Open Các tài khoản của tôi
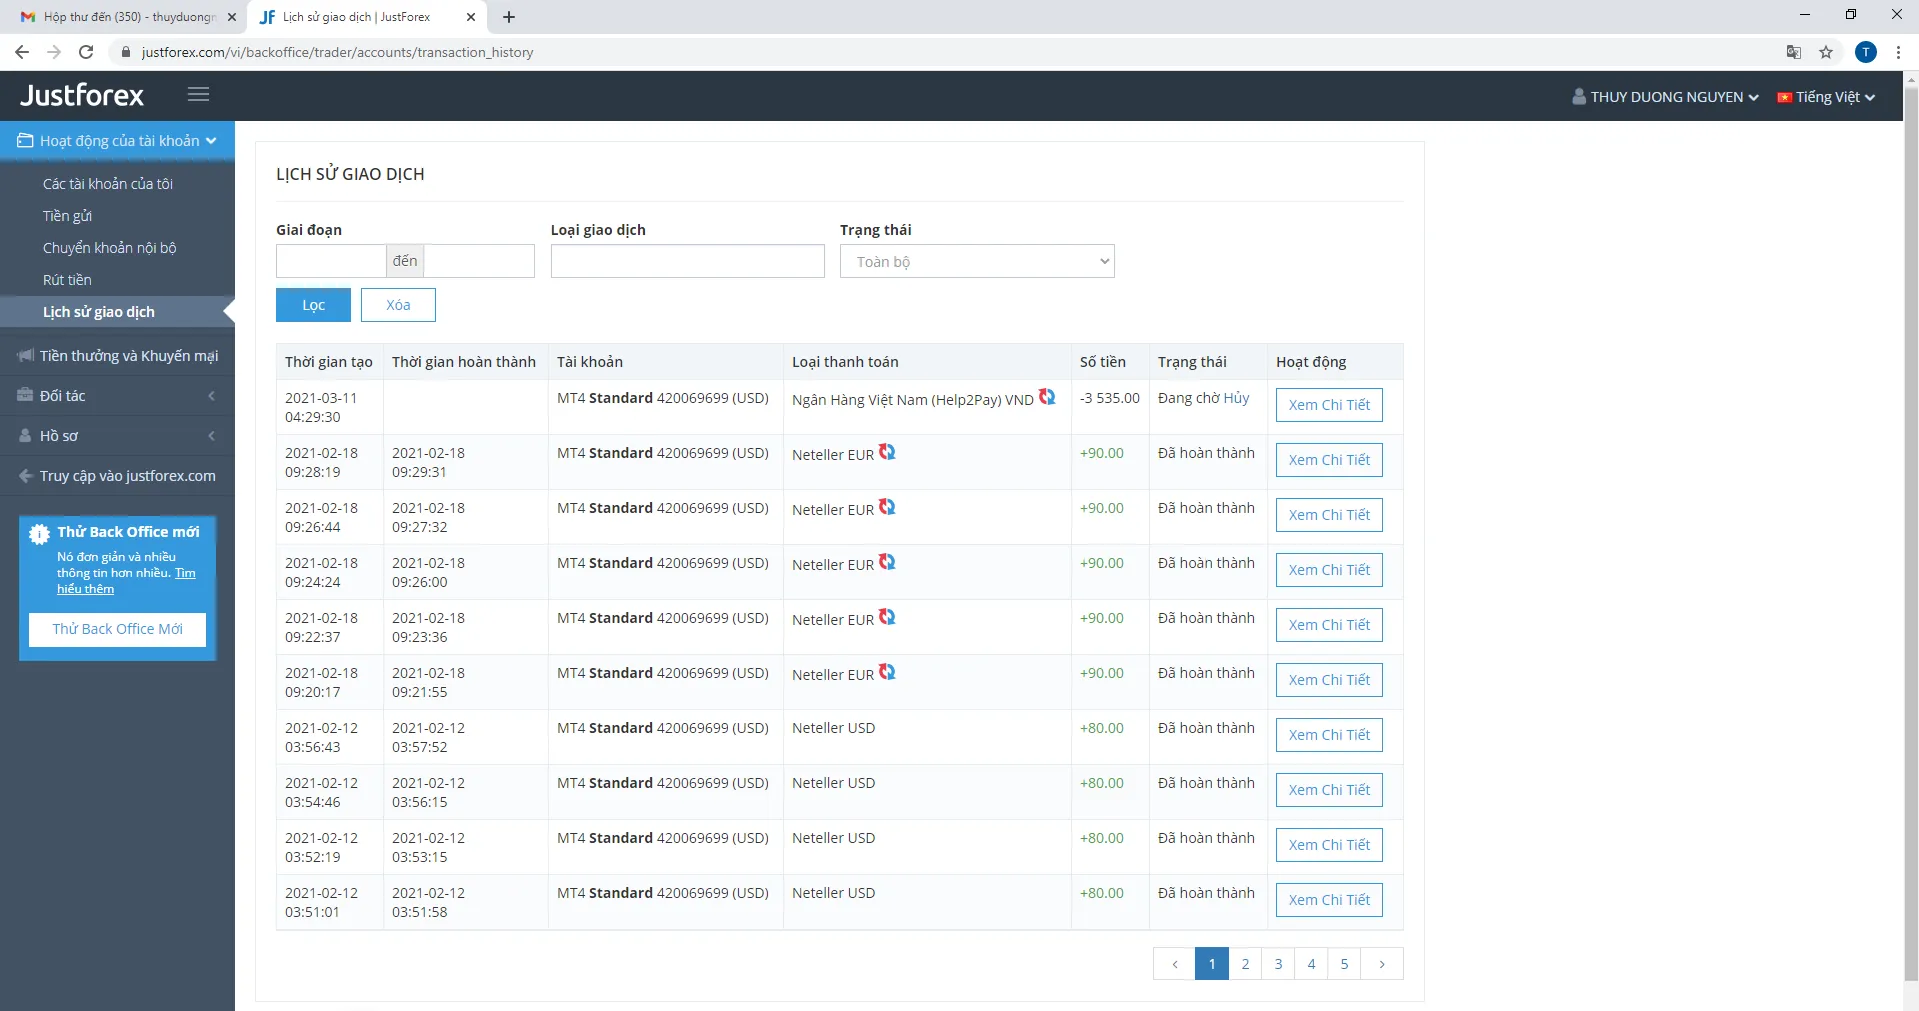 click(x=108, y=184)
